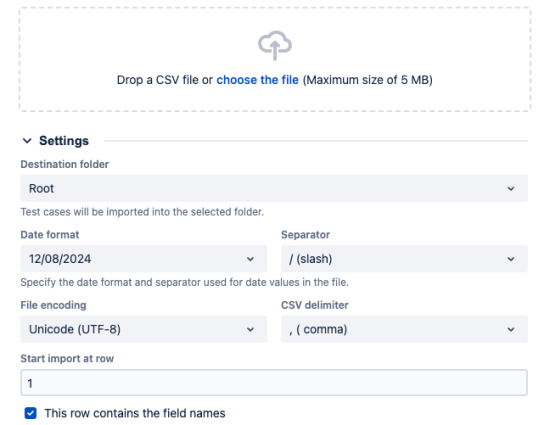Screen dimensions: 550x425
Task: Click the cloud upload icon
Action: 275,46
